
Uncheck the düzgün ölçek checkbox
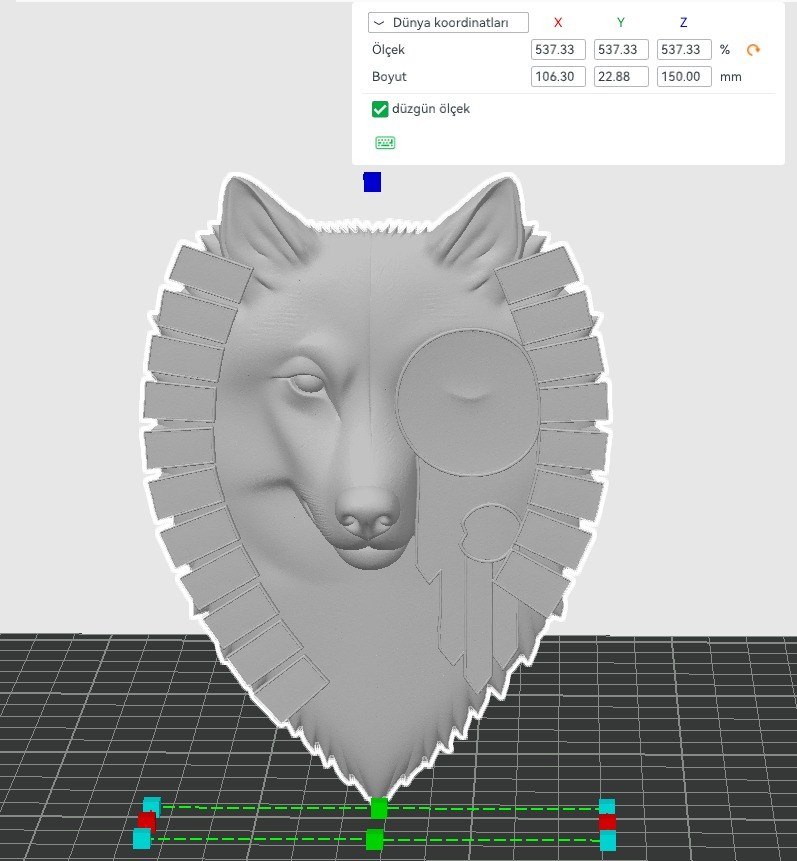click(x=380, y=109)
